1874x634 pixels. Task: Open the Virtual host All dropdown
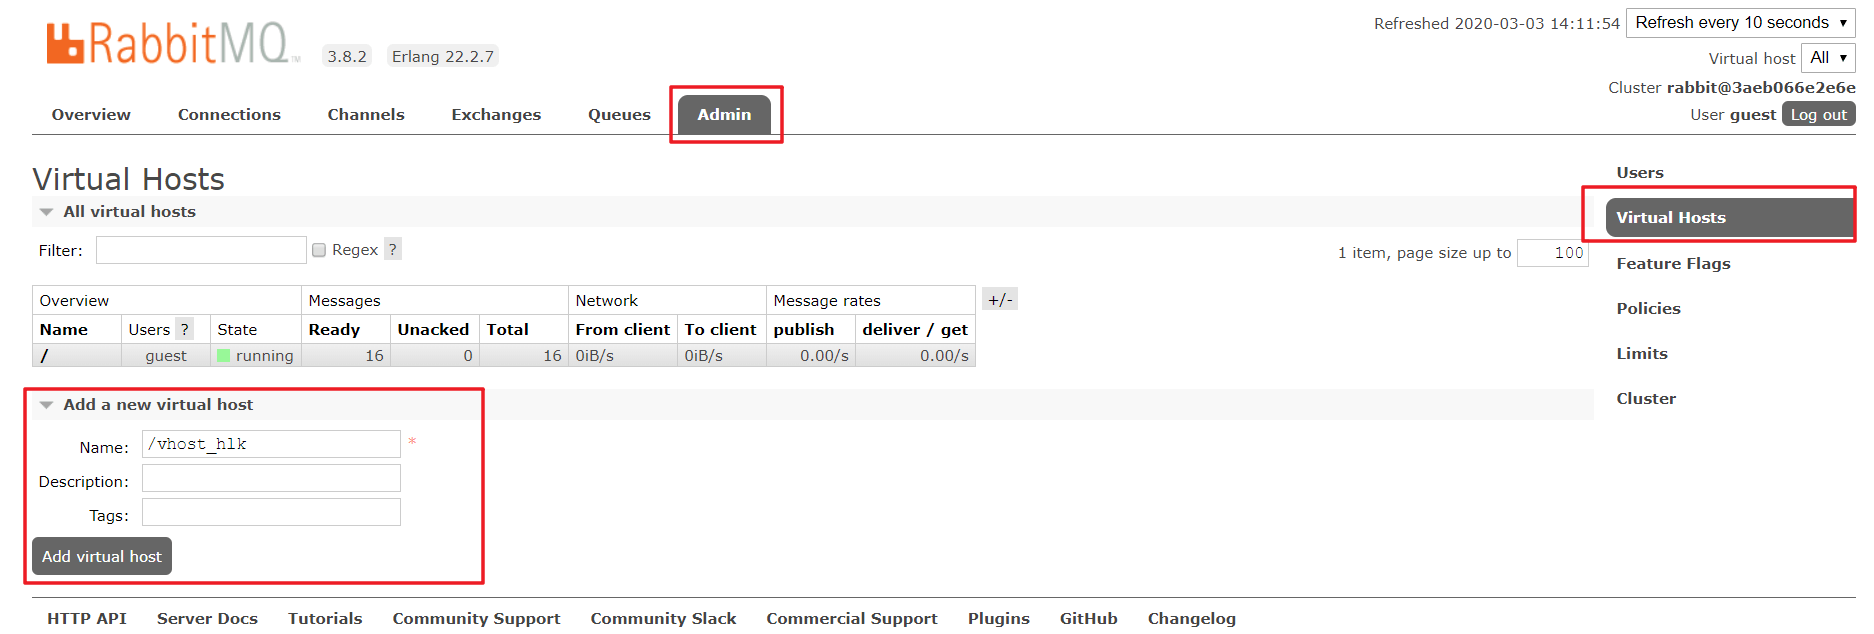click(x=1828, y=58)
